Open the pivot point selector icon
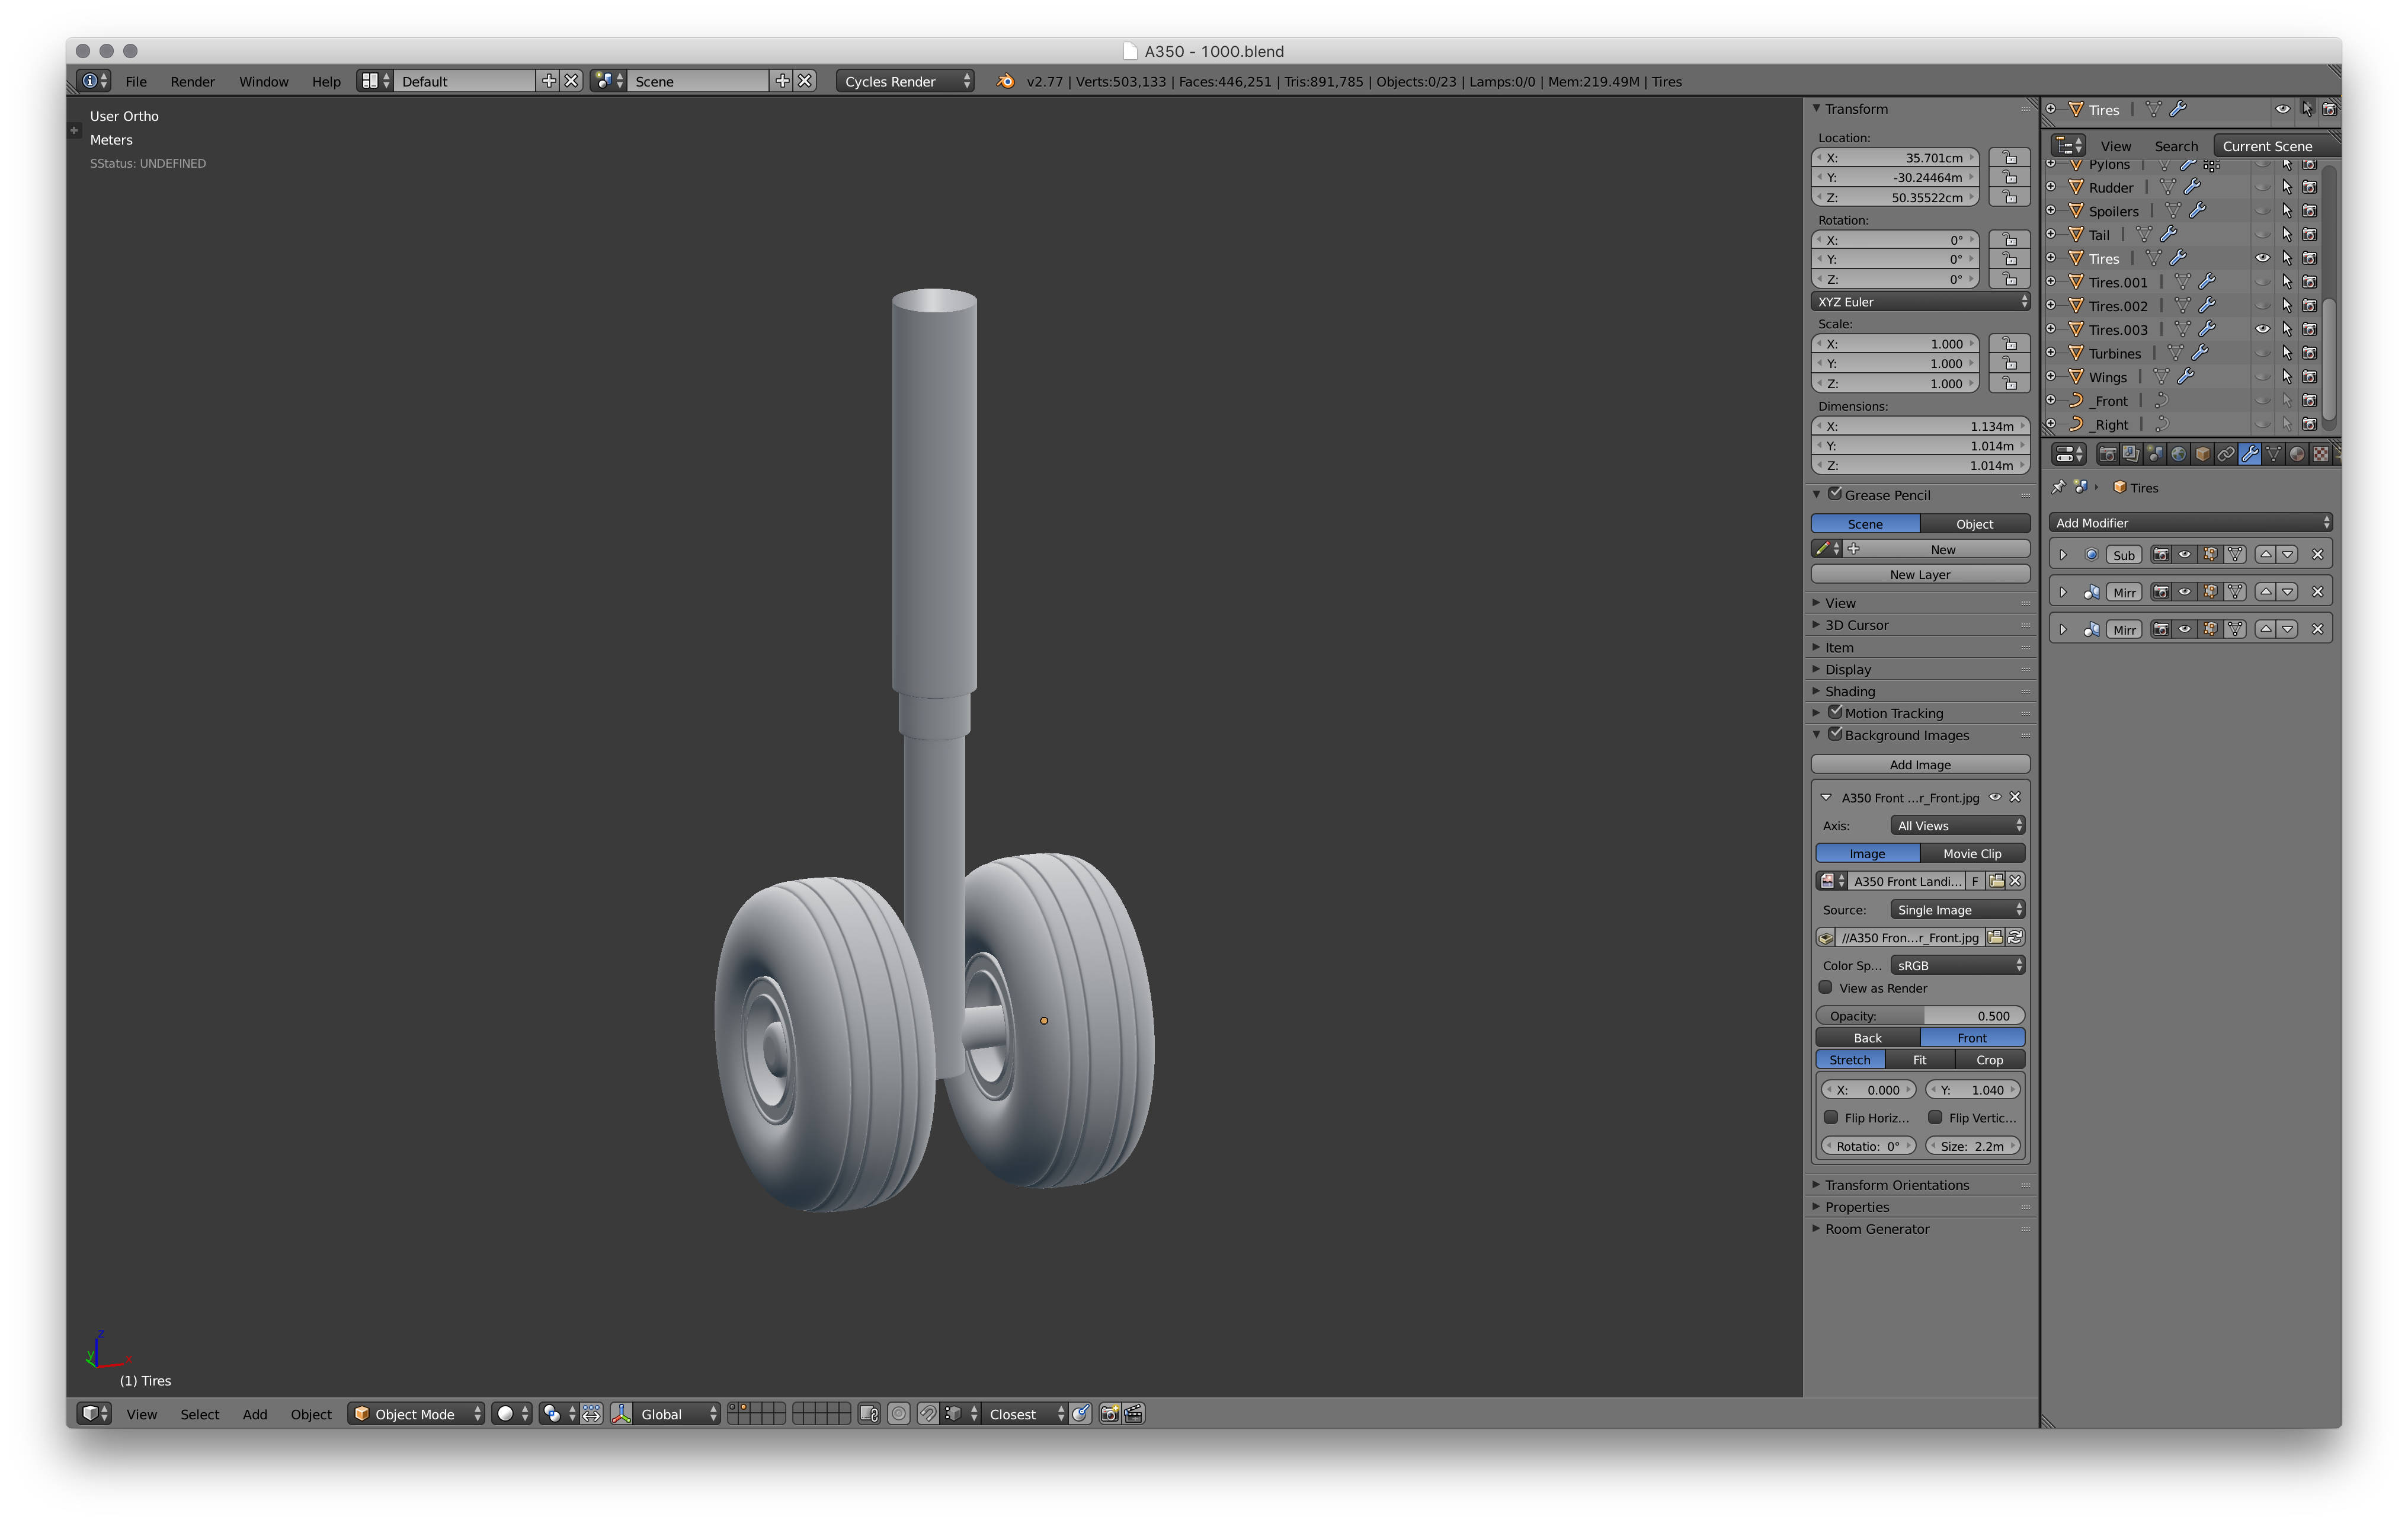This screenshot has height=1523, width=2408. tap(558, 1414)
